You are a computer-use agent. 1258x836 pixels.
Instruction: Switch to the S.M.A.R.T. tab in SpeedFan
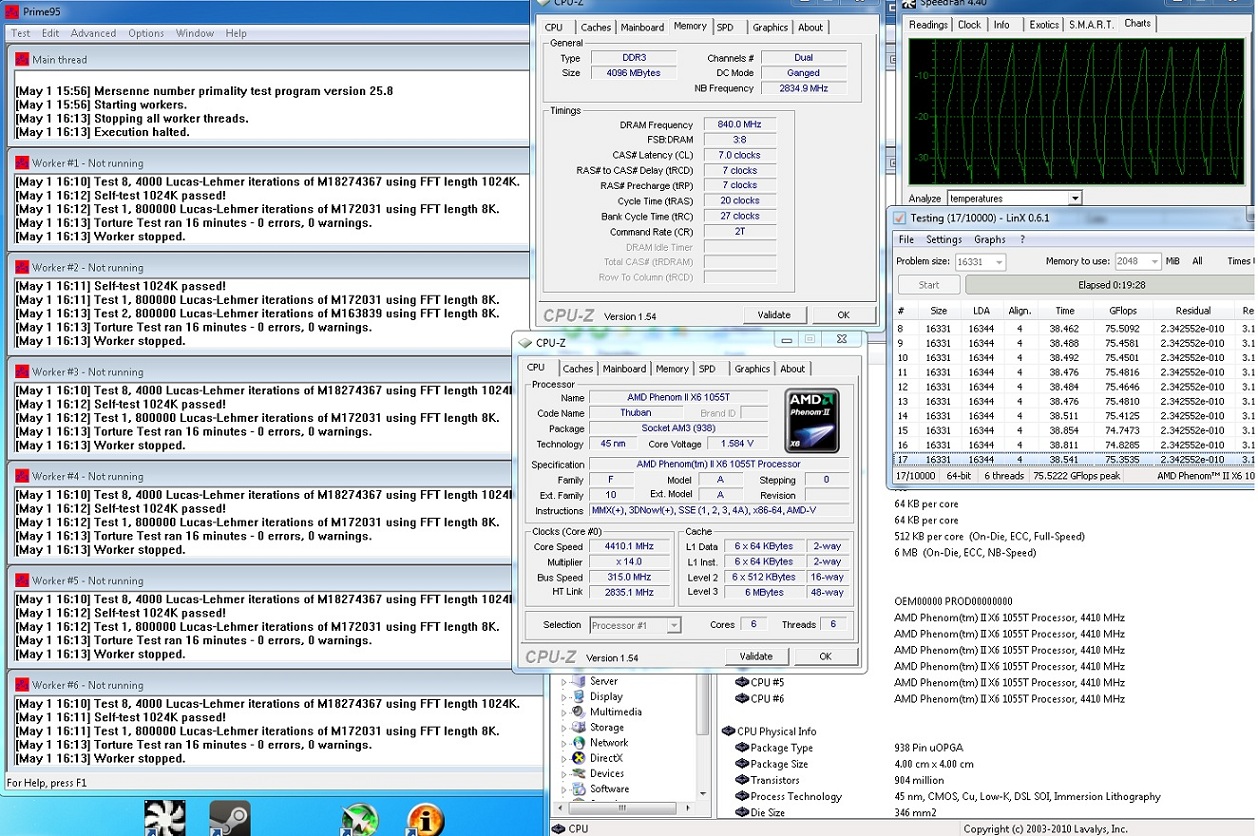click(x=1090, y=25)
